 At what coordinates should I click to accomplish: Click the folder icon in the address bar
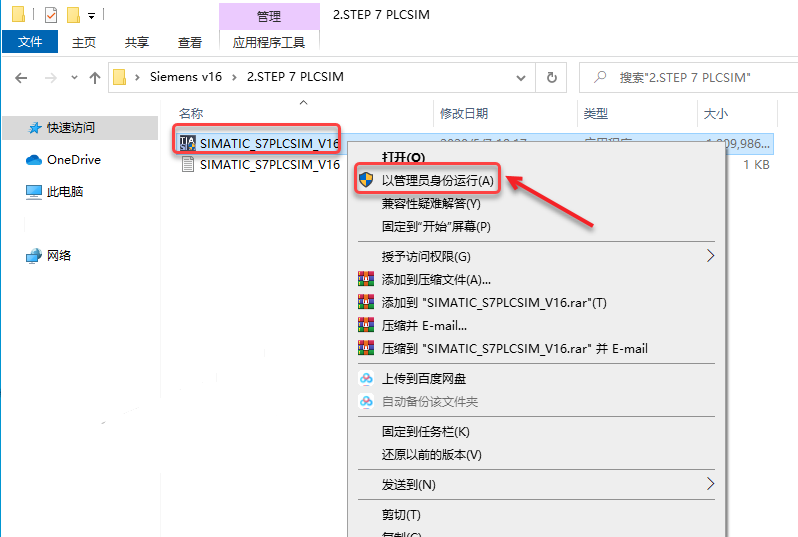(120, 77)
